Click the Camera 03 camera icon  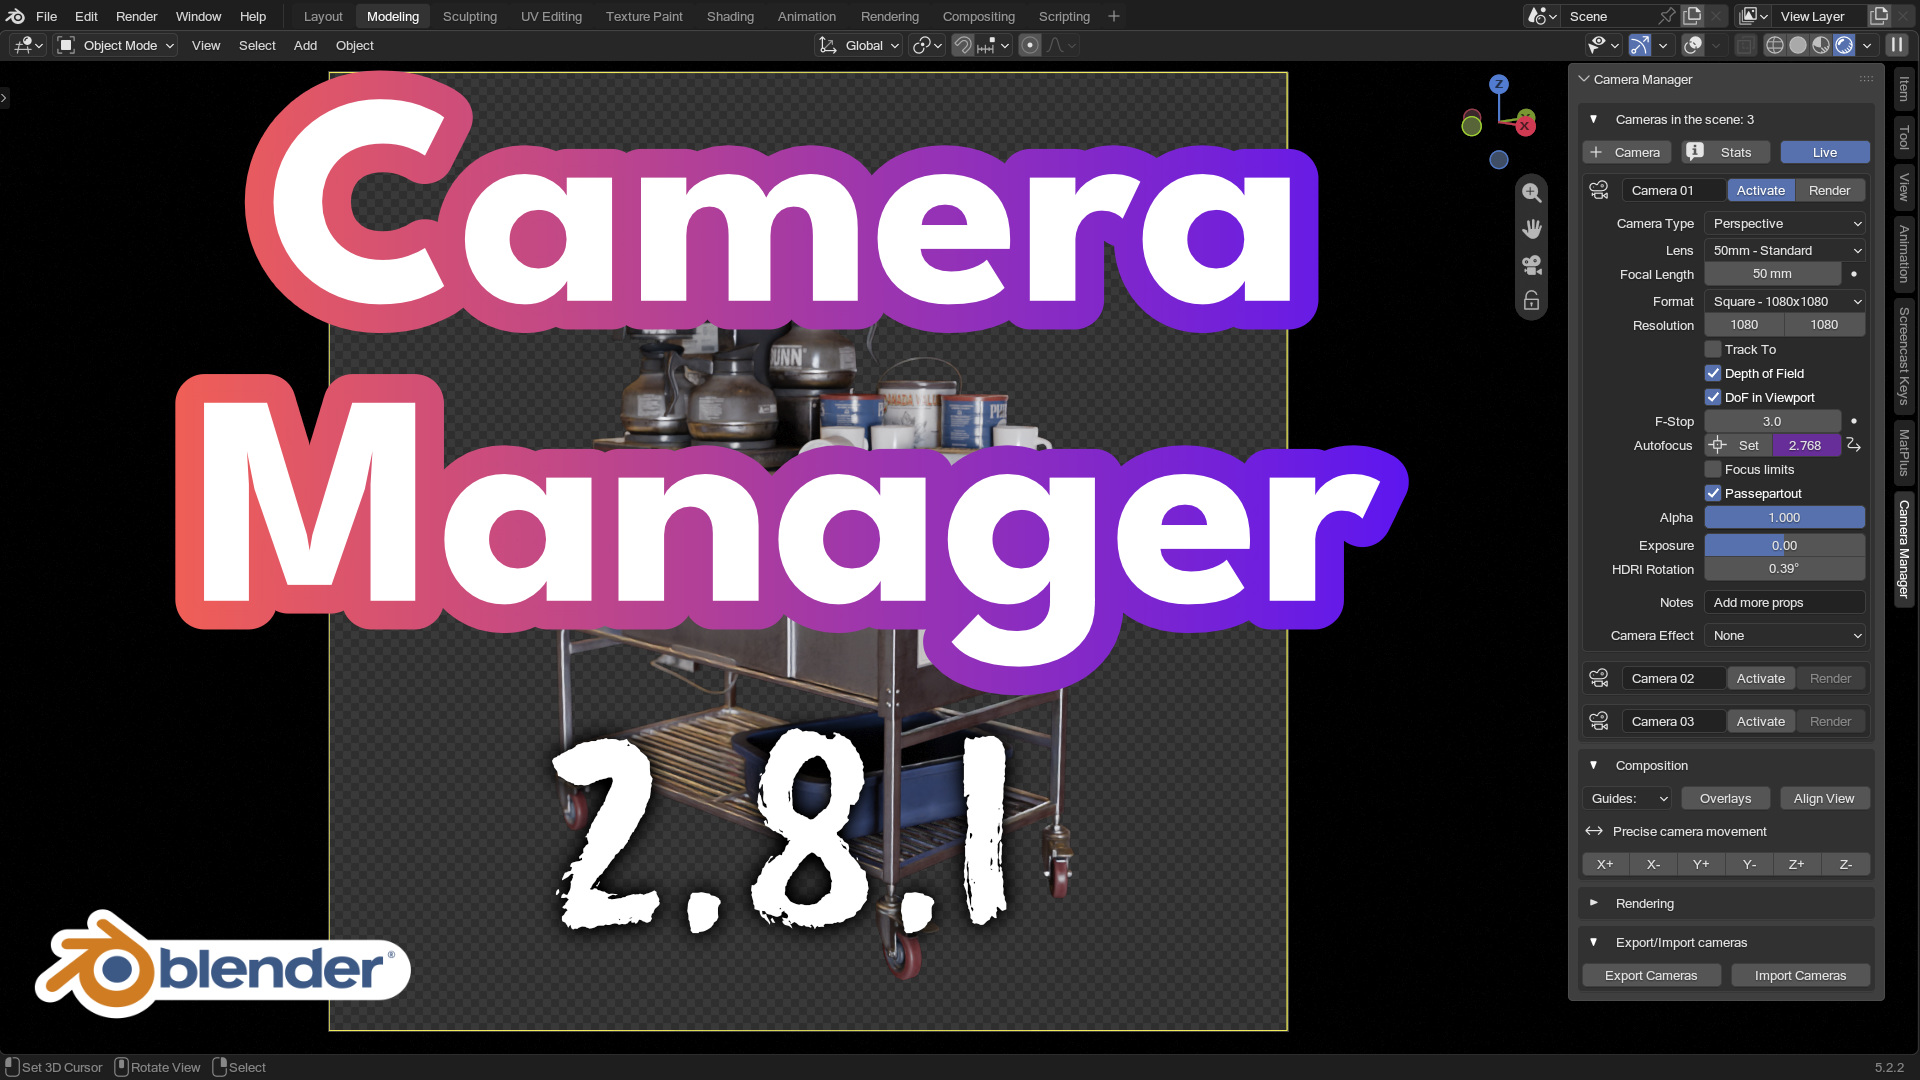1599,721
